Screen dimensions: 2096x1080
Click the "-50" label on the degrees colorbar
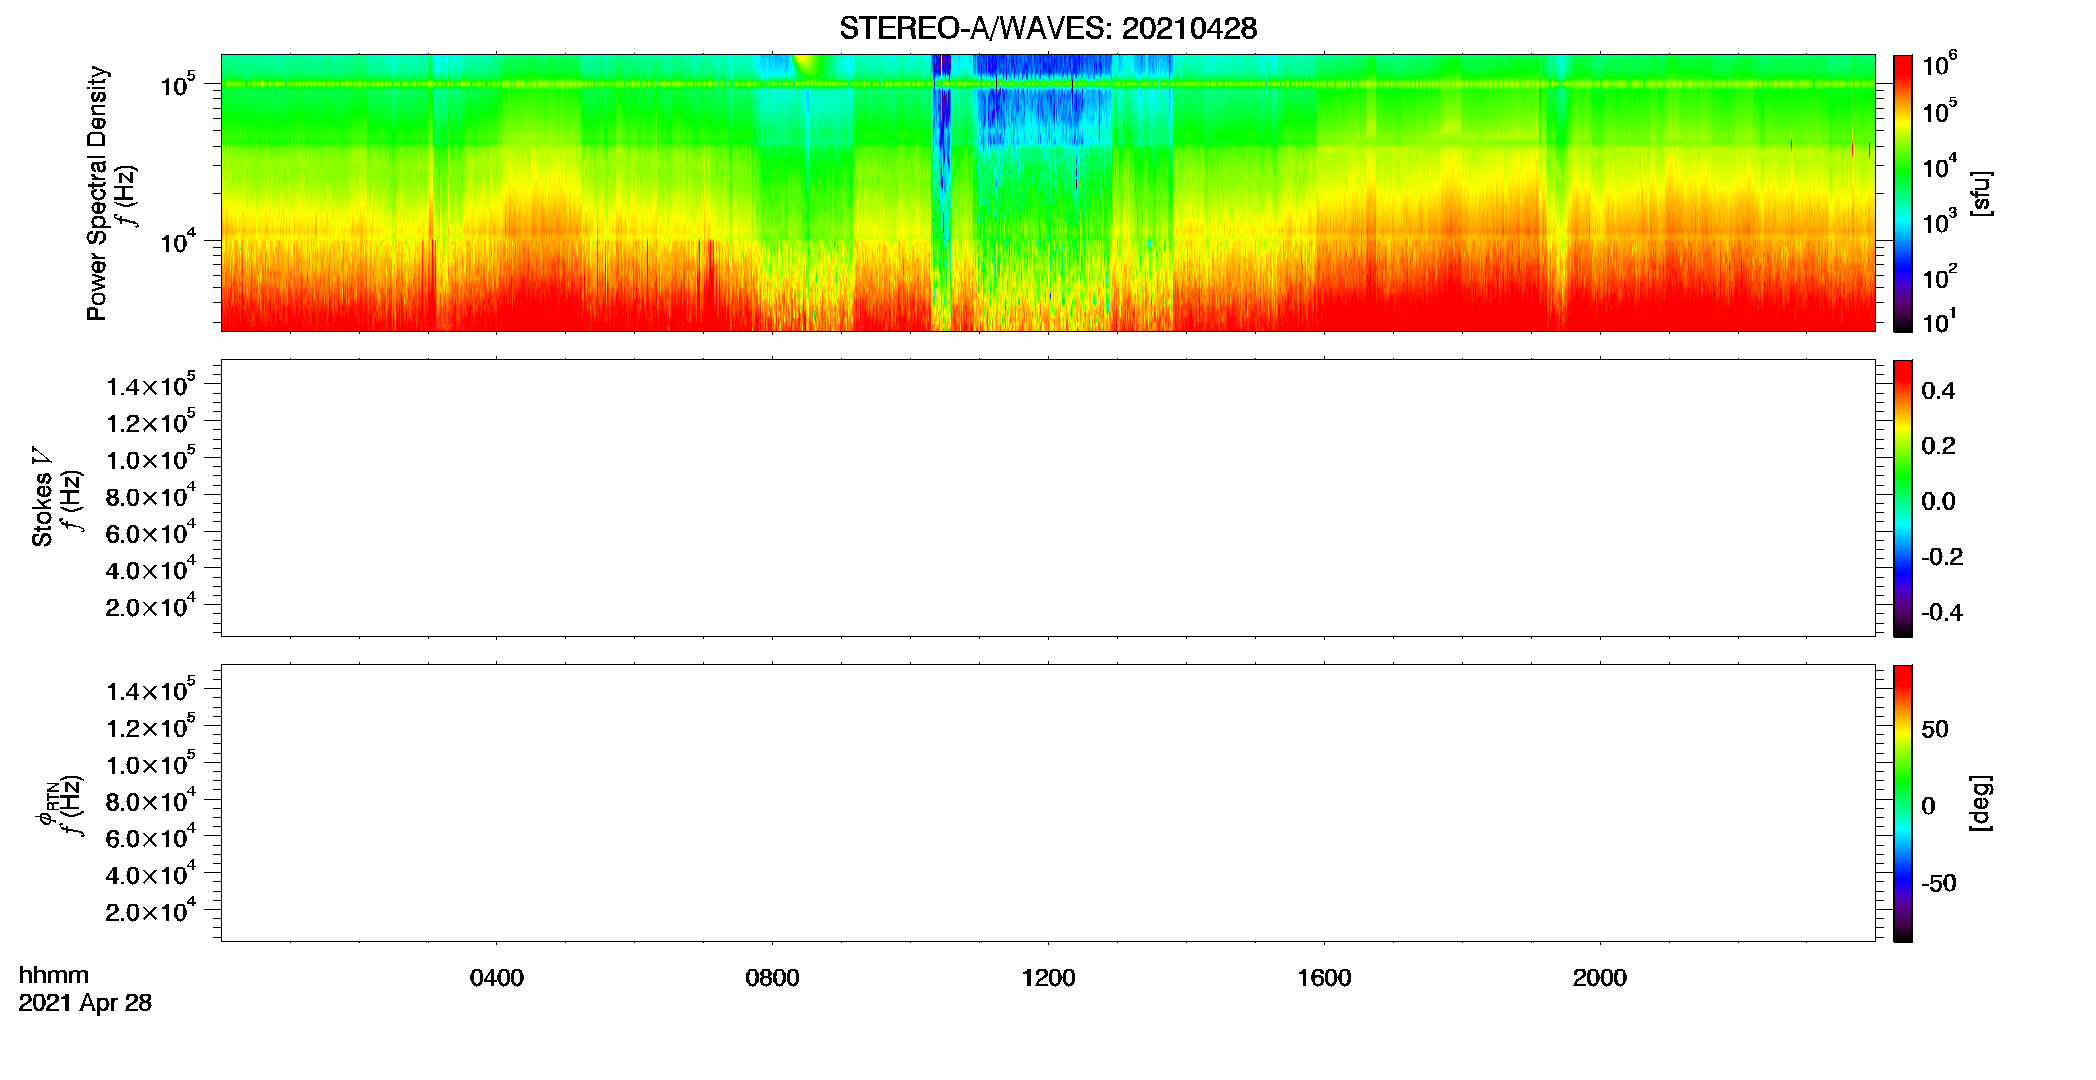[1939, 883]
